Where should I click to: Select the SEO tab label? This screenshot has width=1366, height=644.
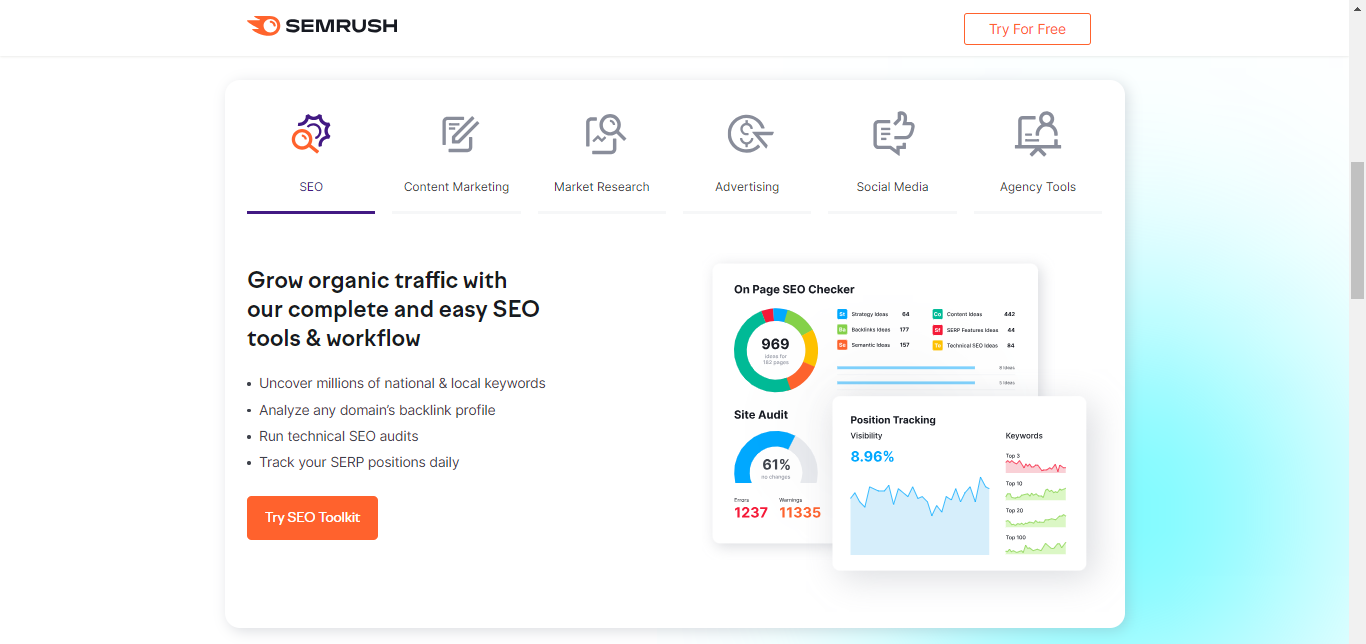(311, 187)
